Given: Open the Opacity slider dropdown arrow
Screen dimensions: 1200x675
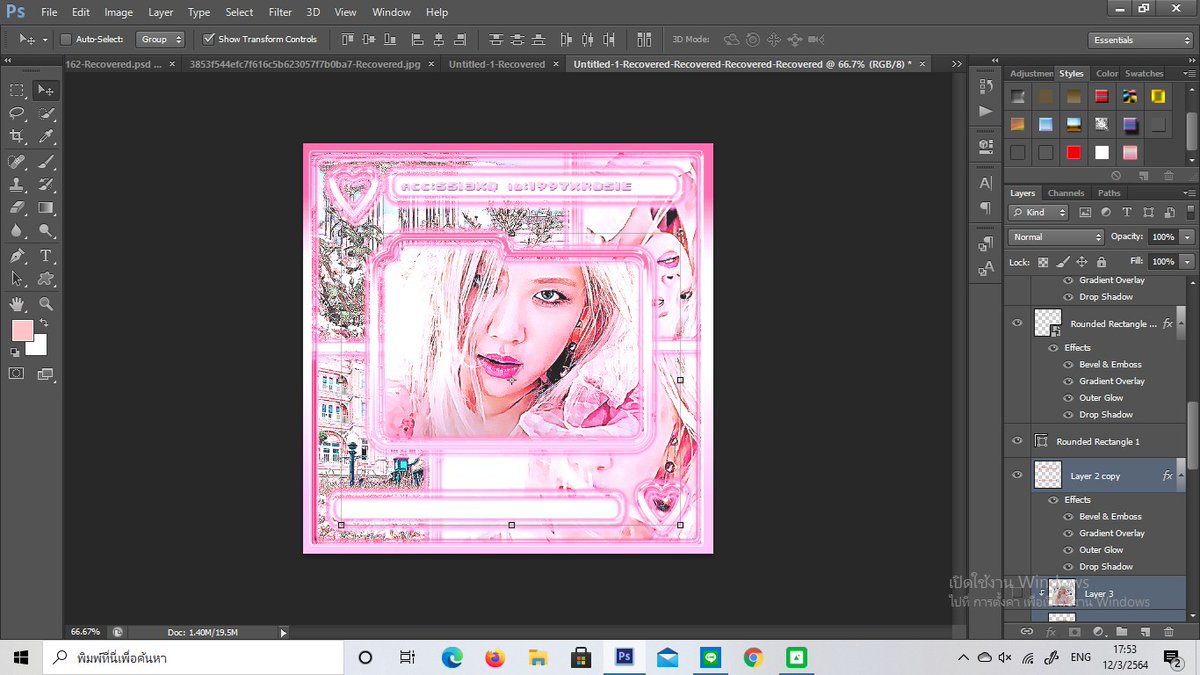Looking at the screenshot, I should (1187, 237).
